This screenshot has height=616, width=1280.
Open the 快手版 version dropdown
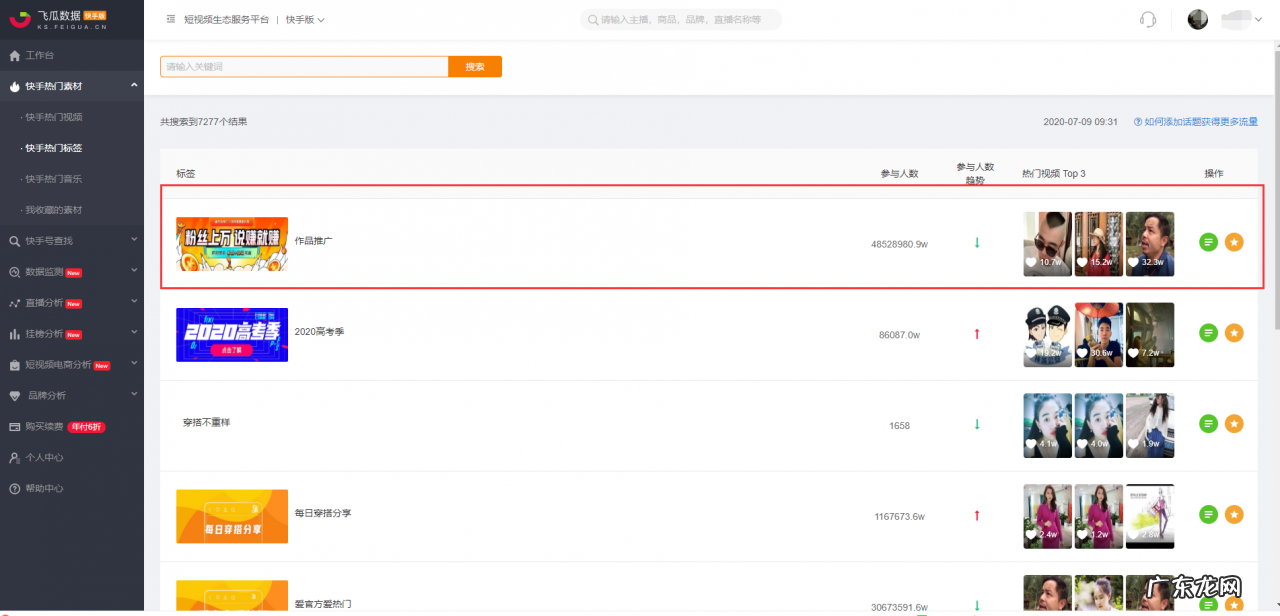305,20
